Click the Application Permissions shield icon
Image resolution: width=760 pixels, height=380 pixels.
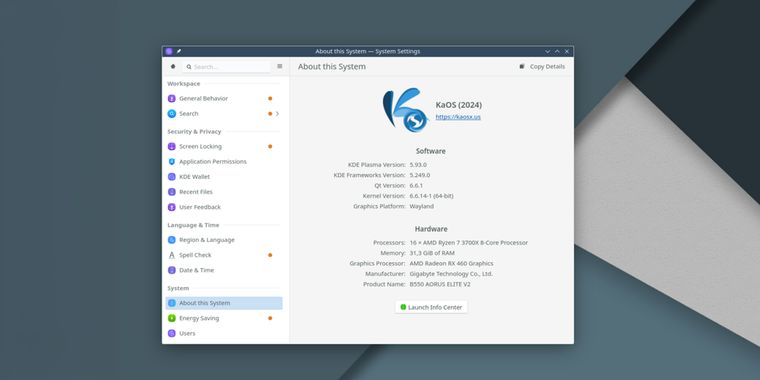click(172, 161)
